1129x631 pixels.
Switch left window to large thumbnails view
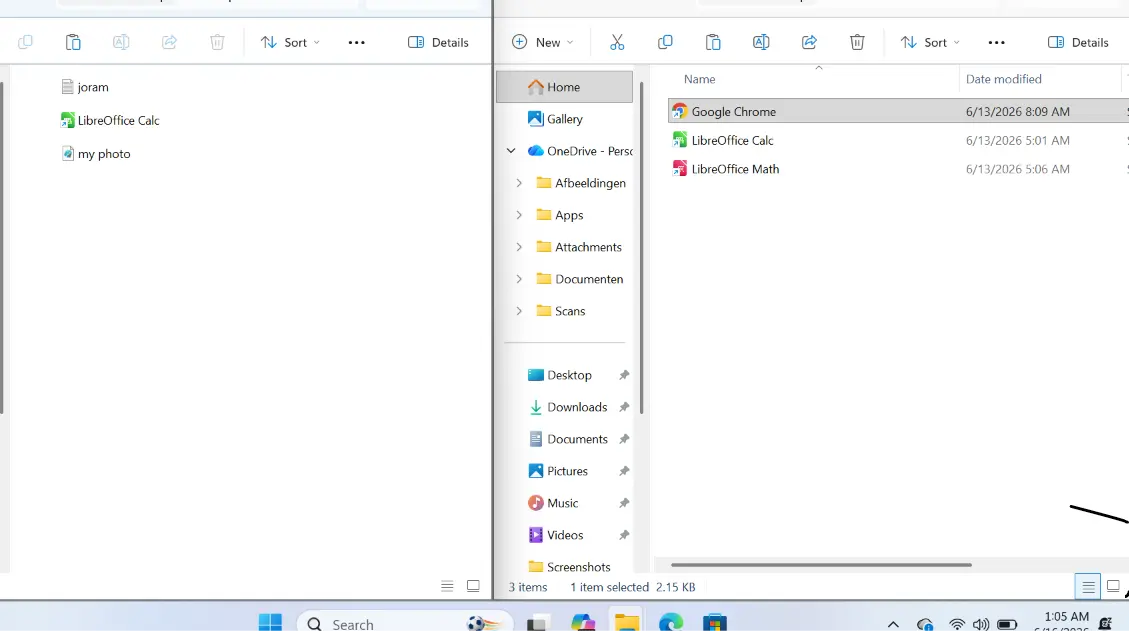[x=473, y=586]
